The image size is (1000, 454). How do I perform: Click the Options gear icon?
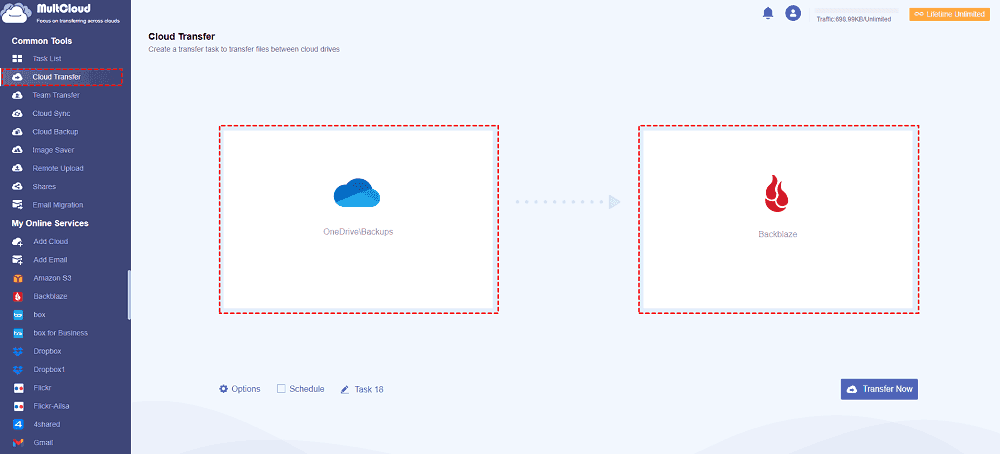coord(223,389)
